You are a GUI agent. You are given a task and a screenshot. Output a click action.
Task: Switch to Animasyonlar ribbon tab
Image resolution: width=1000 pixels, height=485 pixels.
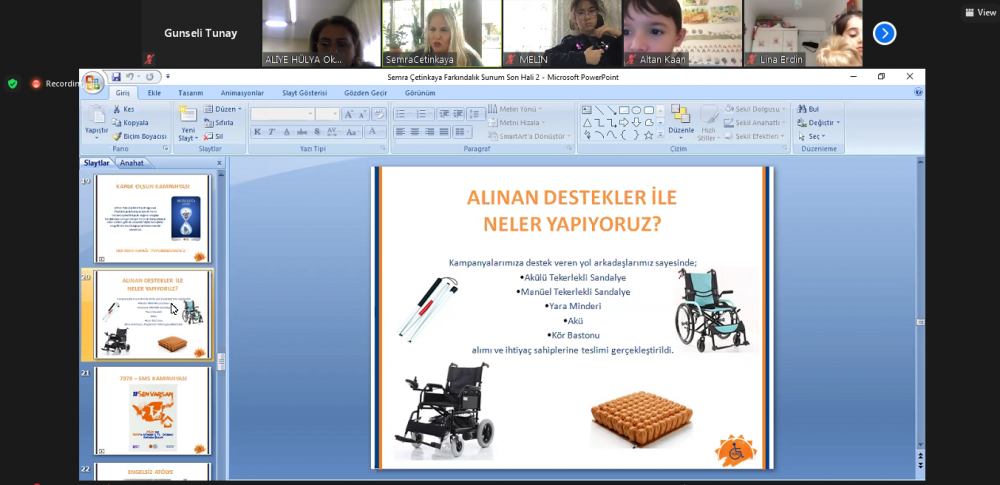[242, 93]
